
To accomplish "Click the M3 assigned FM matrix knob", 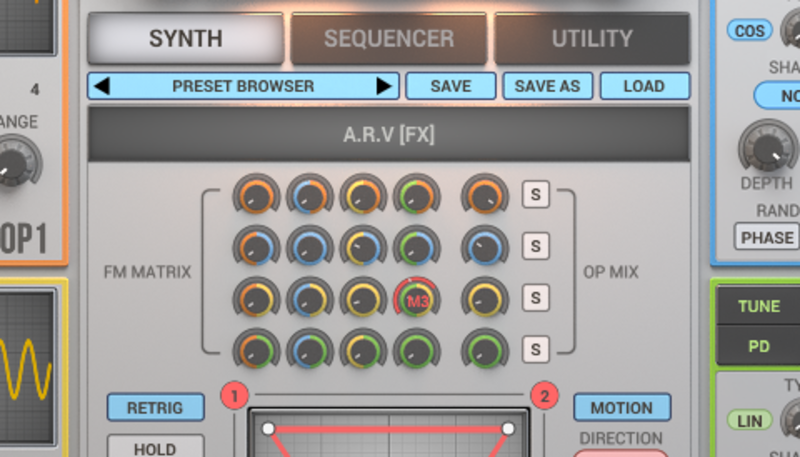I will [417, 298].
